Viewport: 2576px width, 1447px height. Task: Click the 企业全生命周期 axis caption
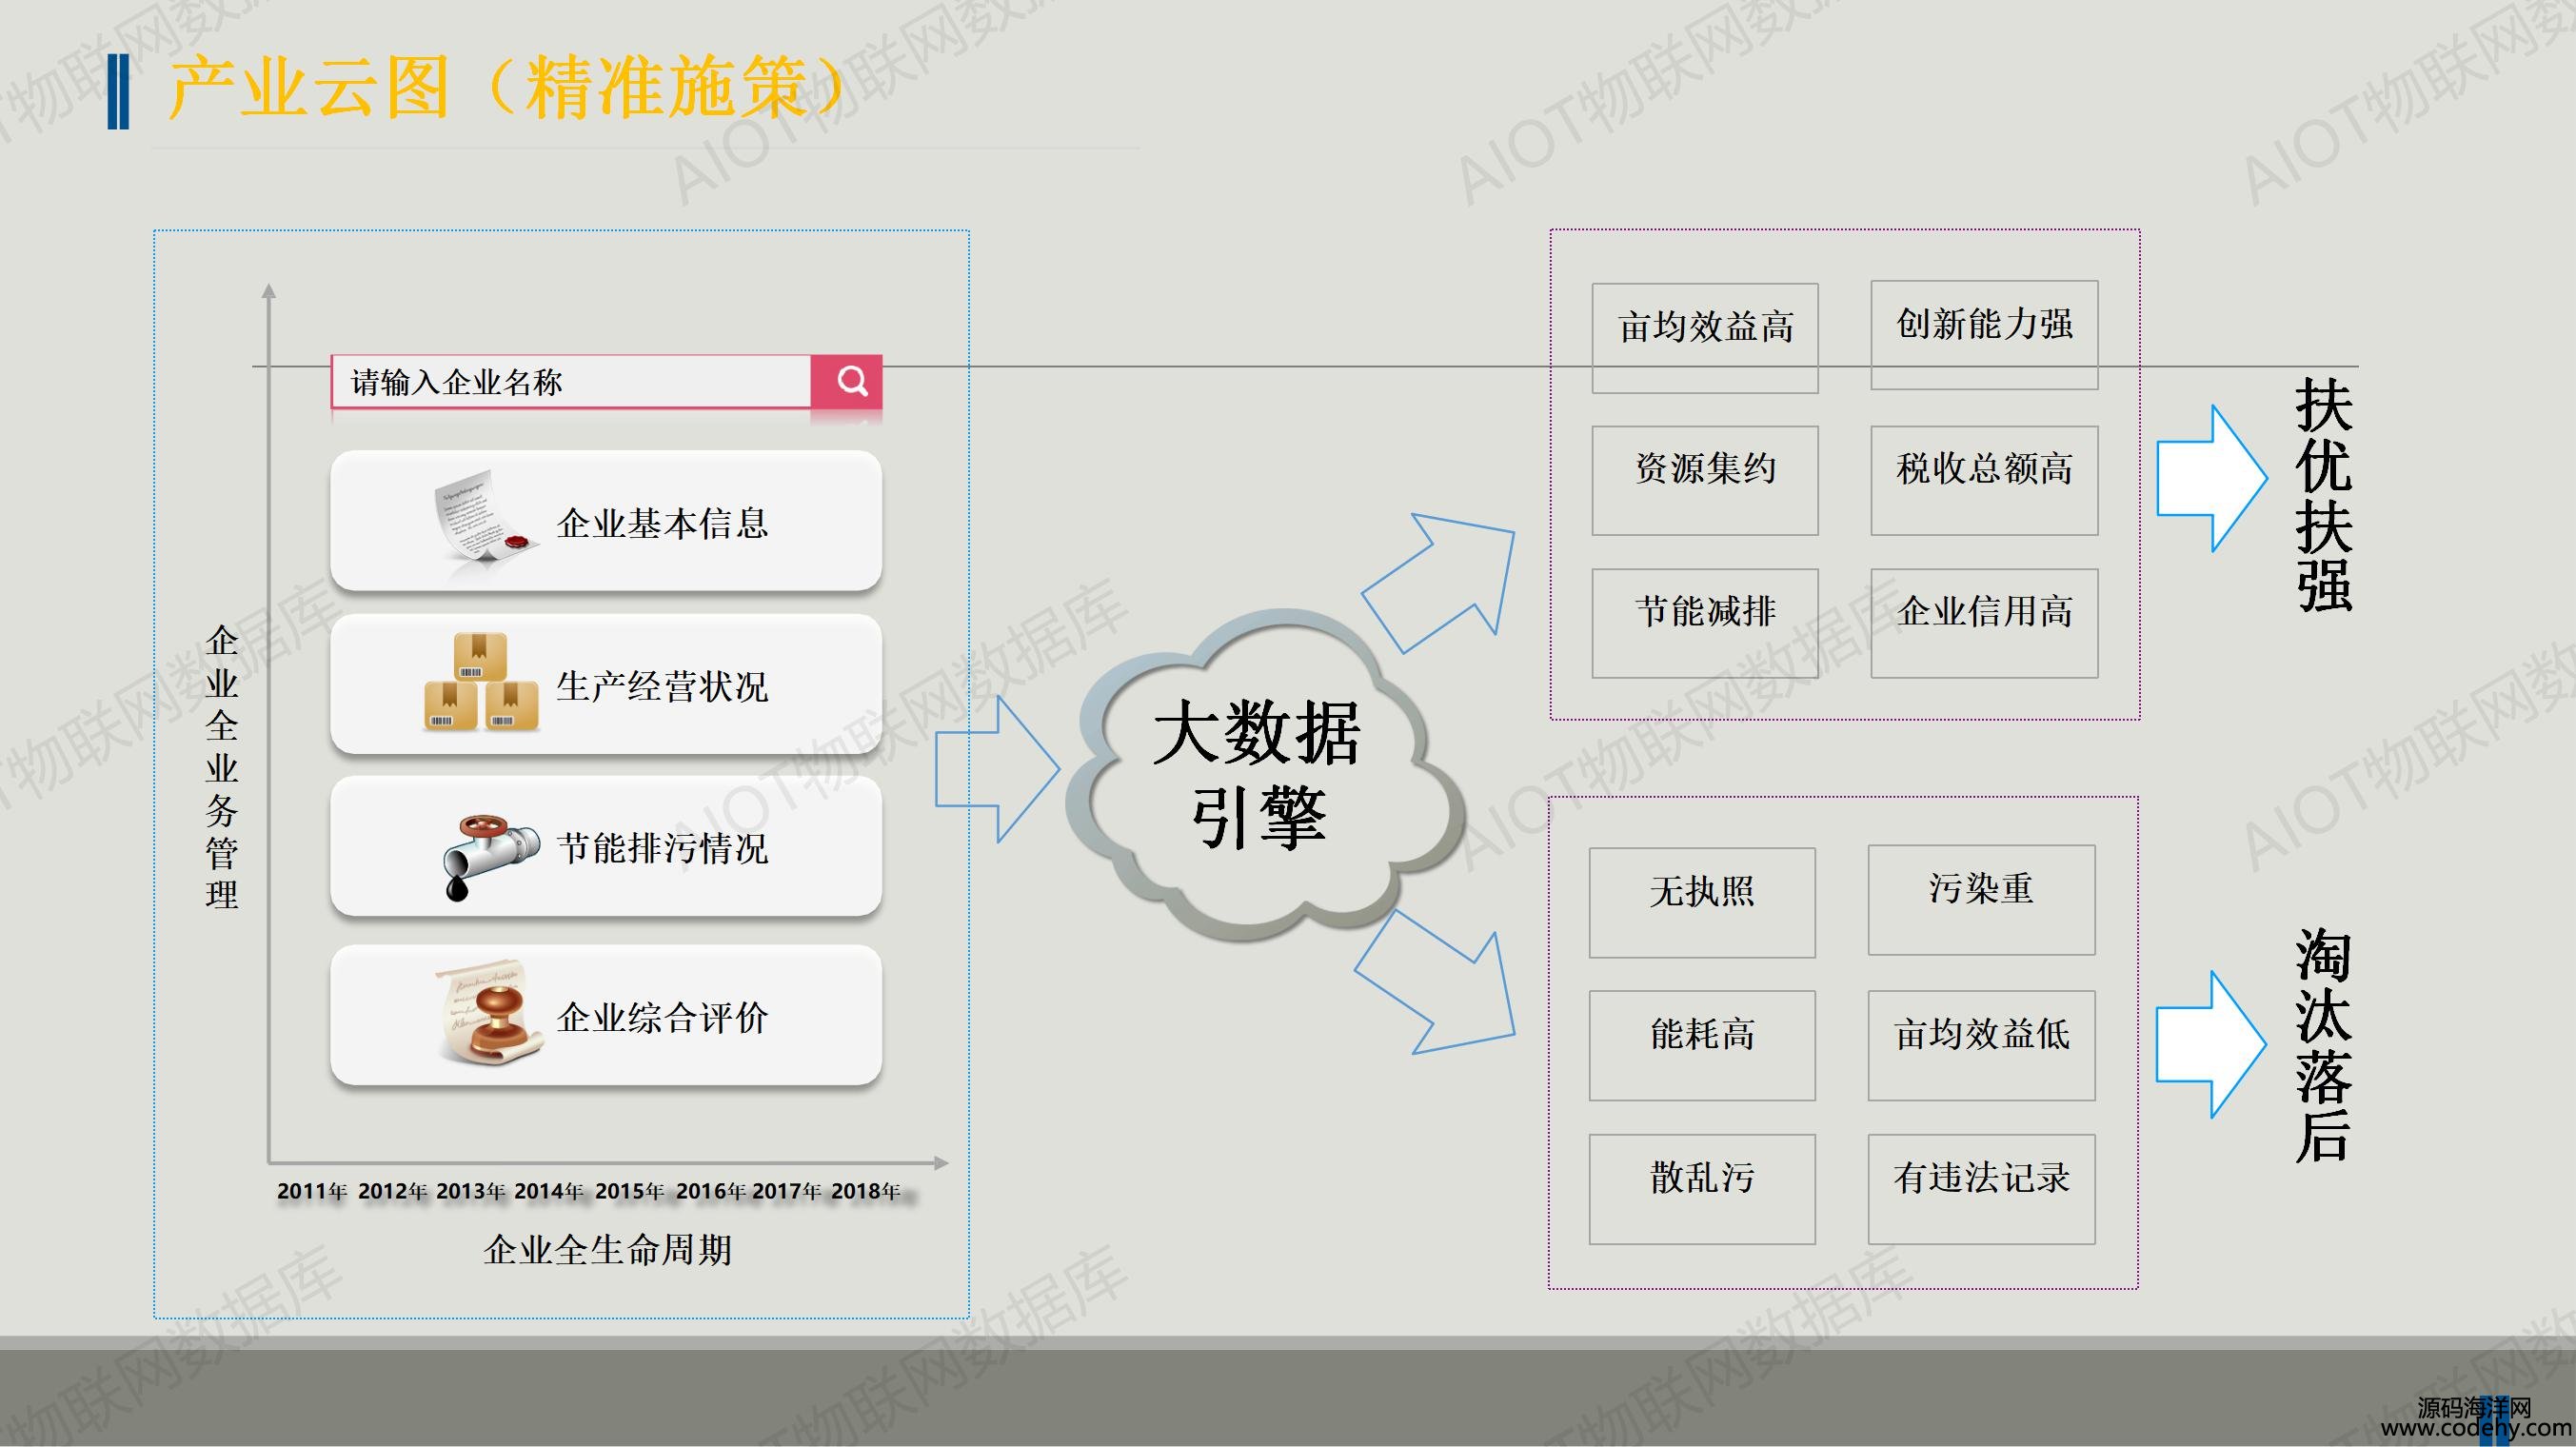pyautogui.click(x=608, y=1249)
